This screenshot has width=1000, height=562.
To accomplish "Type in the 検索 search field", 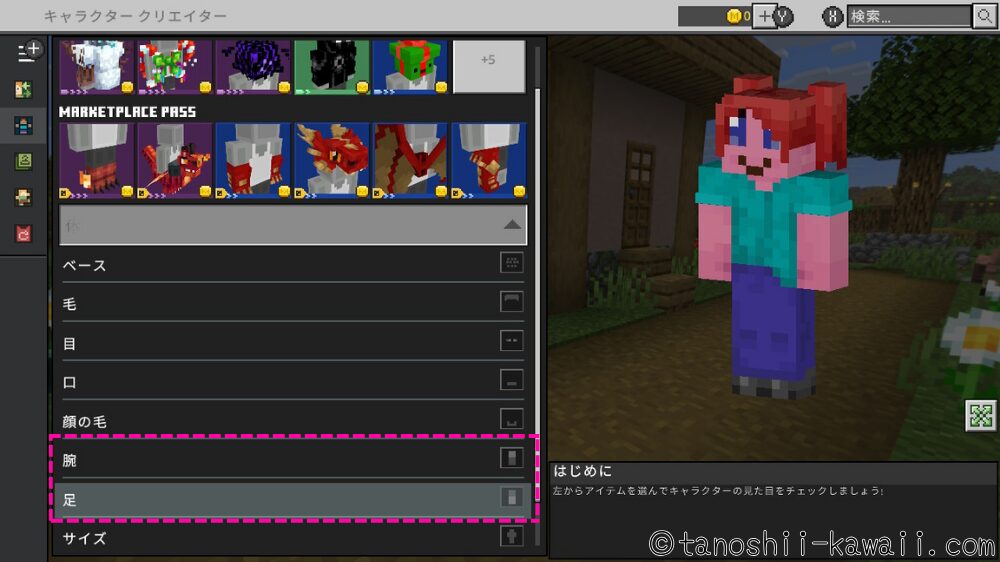I will 908,16.
